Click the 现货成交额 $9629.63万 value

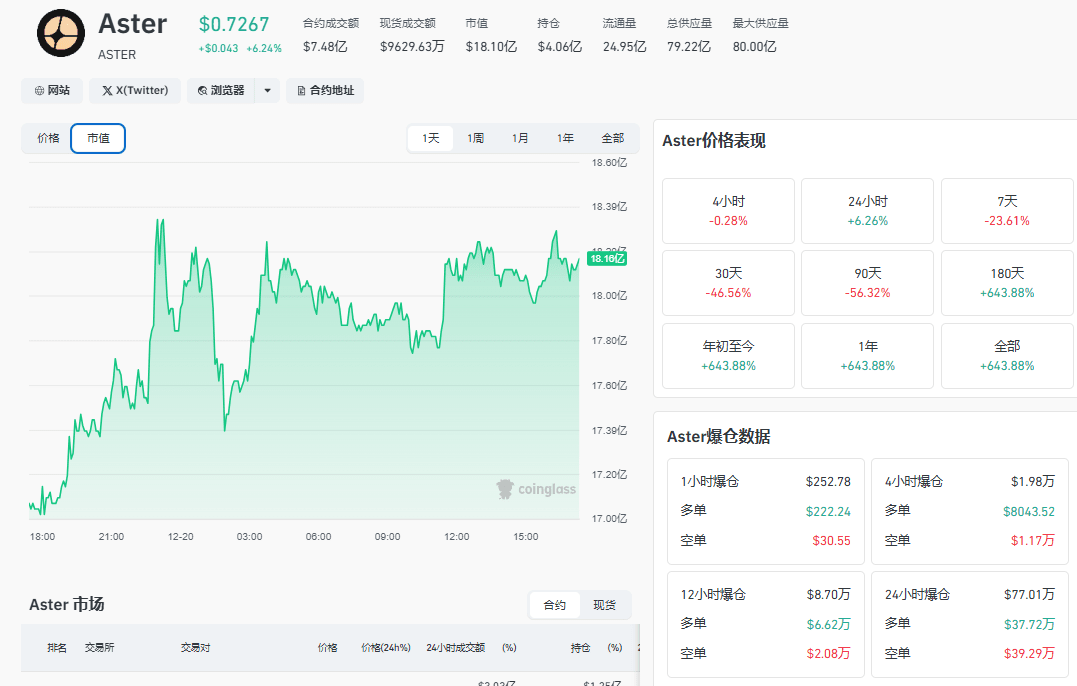click(412, 47)
